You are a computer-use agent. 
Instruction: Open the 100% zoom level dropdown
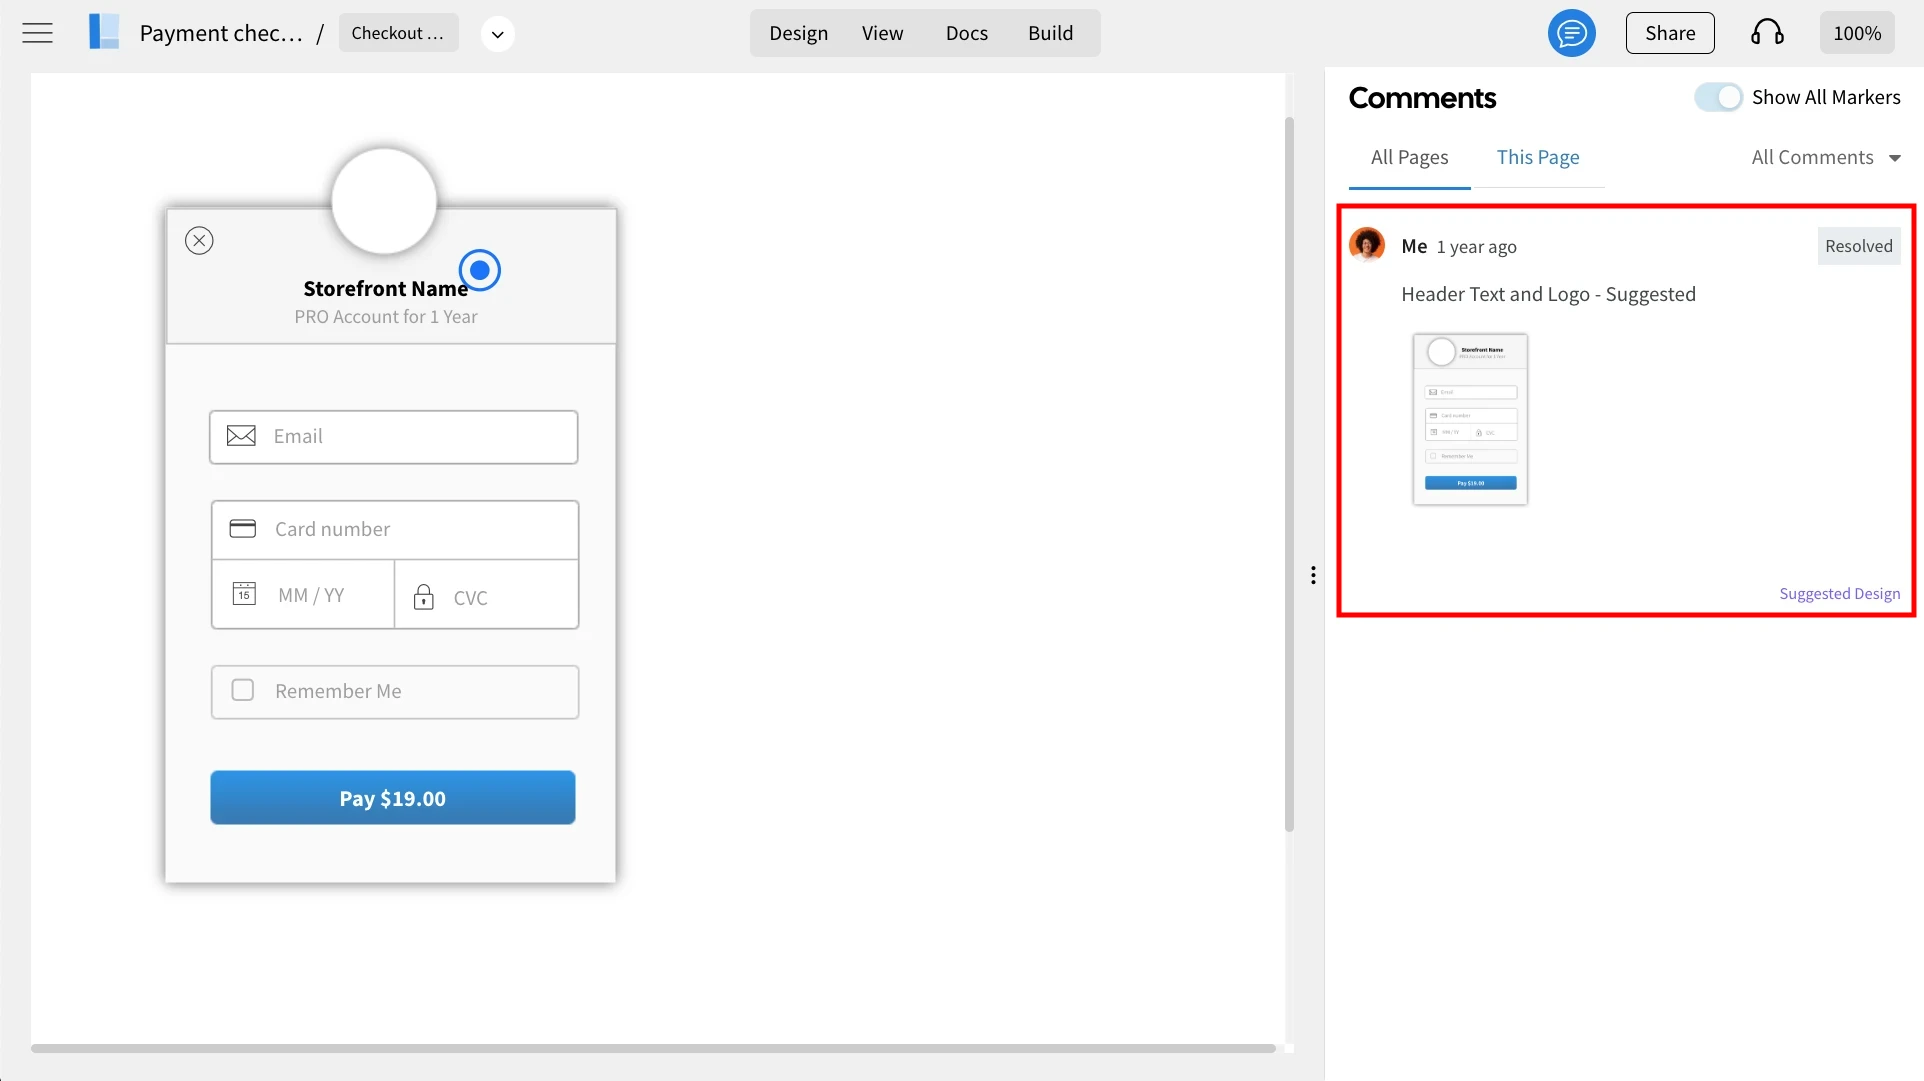click(1857, 33)
